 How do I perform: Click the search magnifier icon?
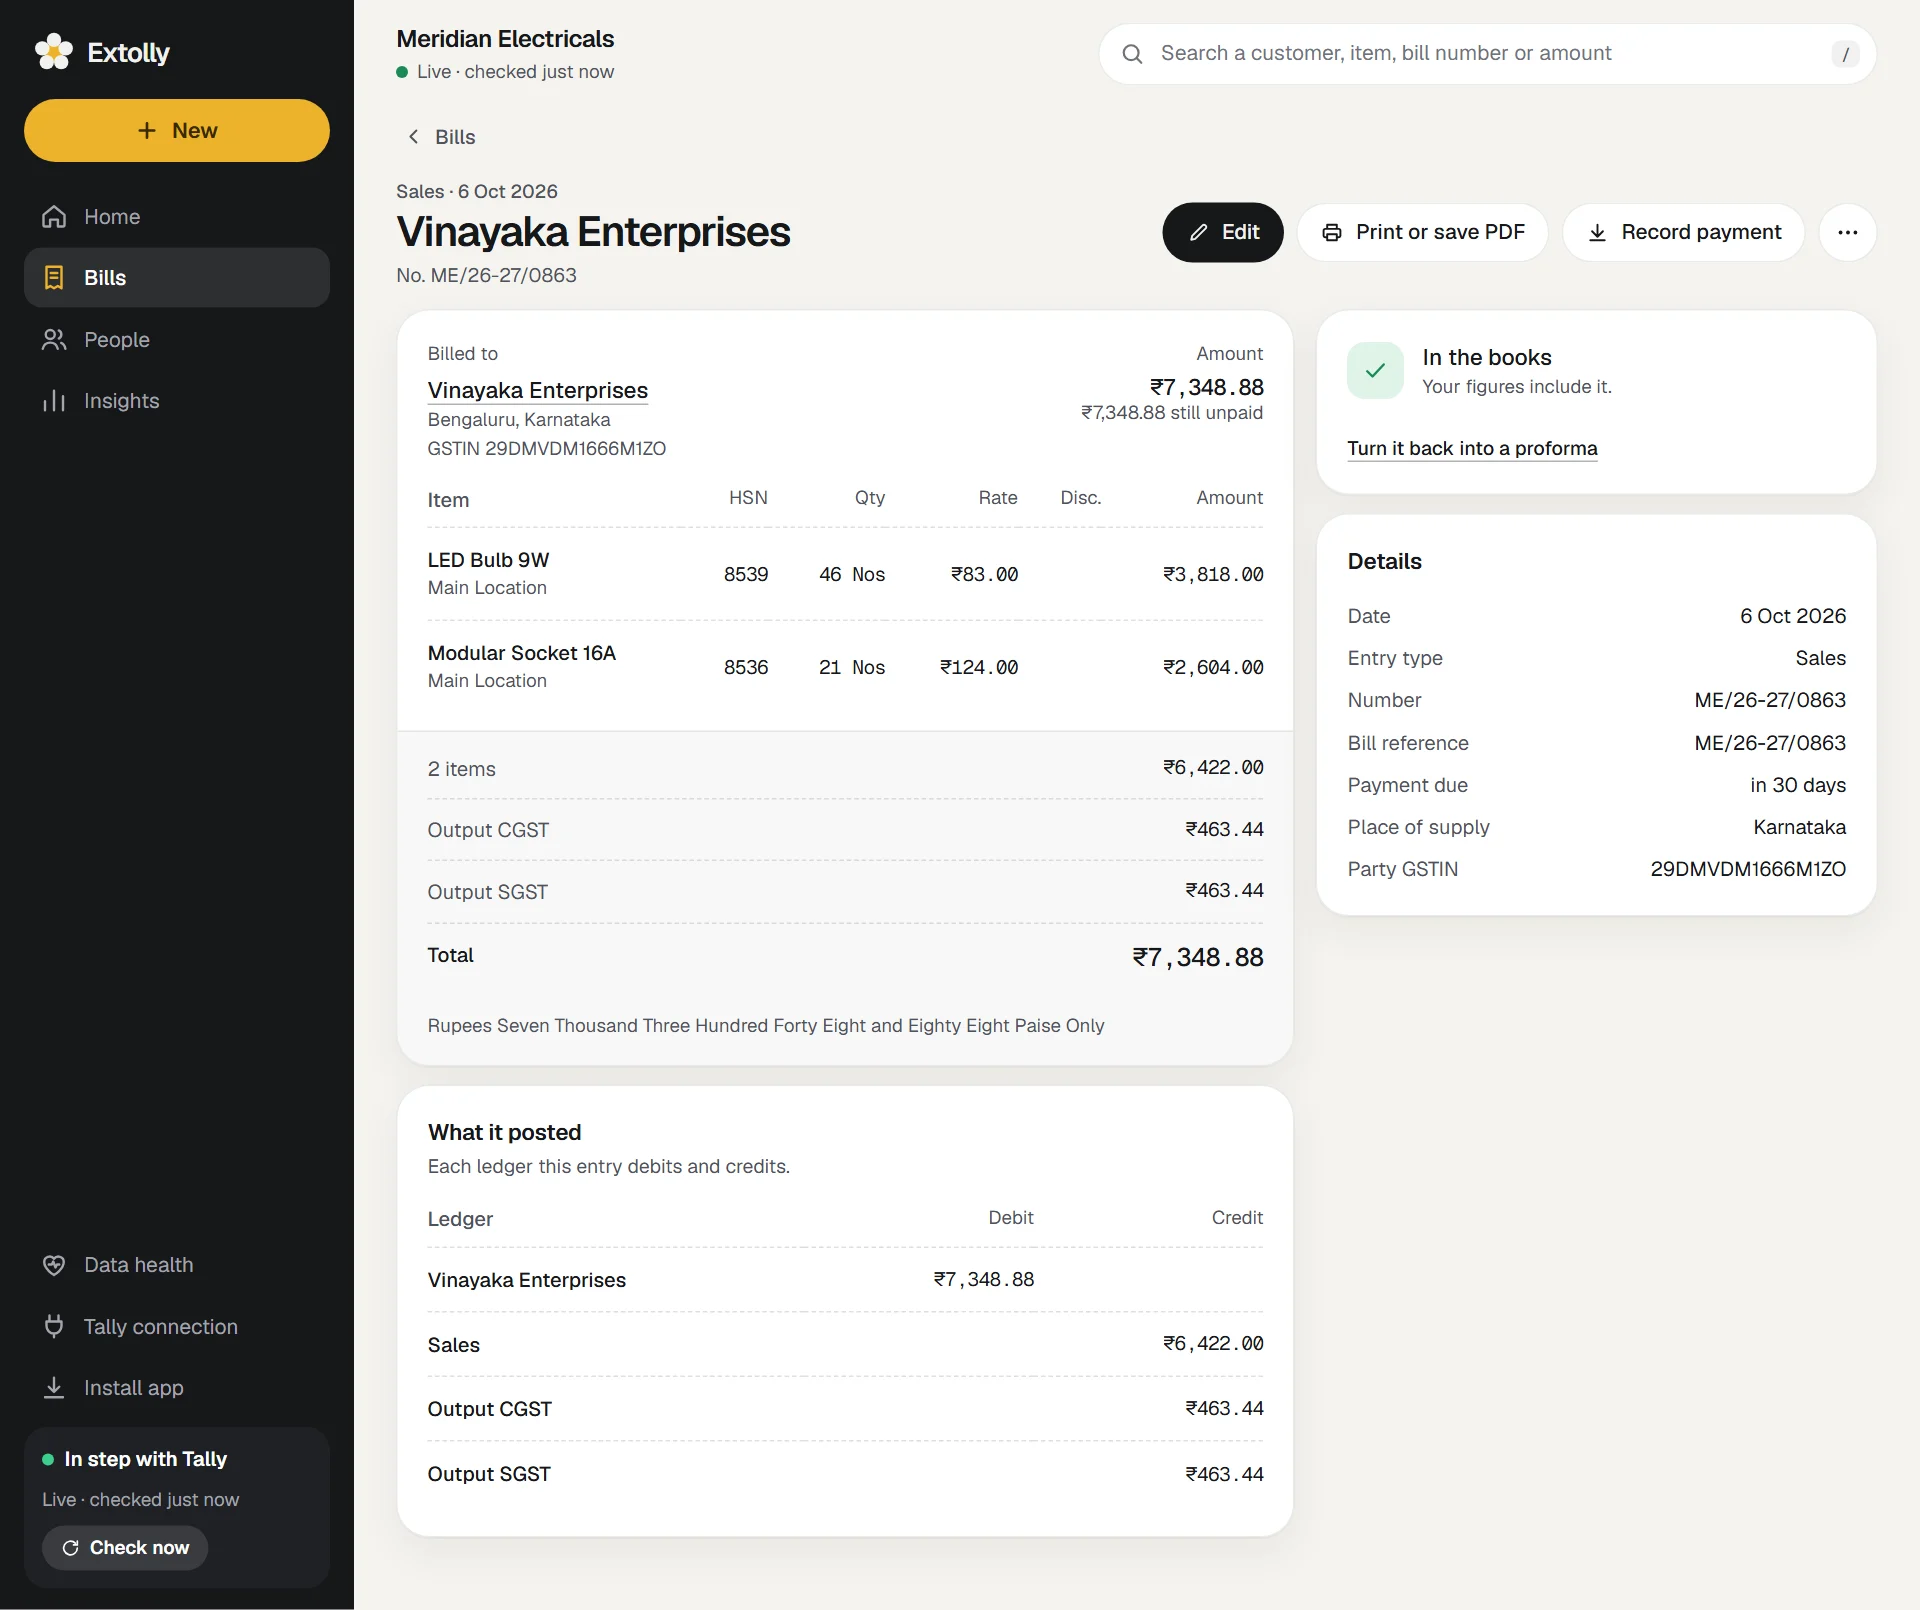coord(1132,54)
